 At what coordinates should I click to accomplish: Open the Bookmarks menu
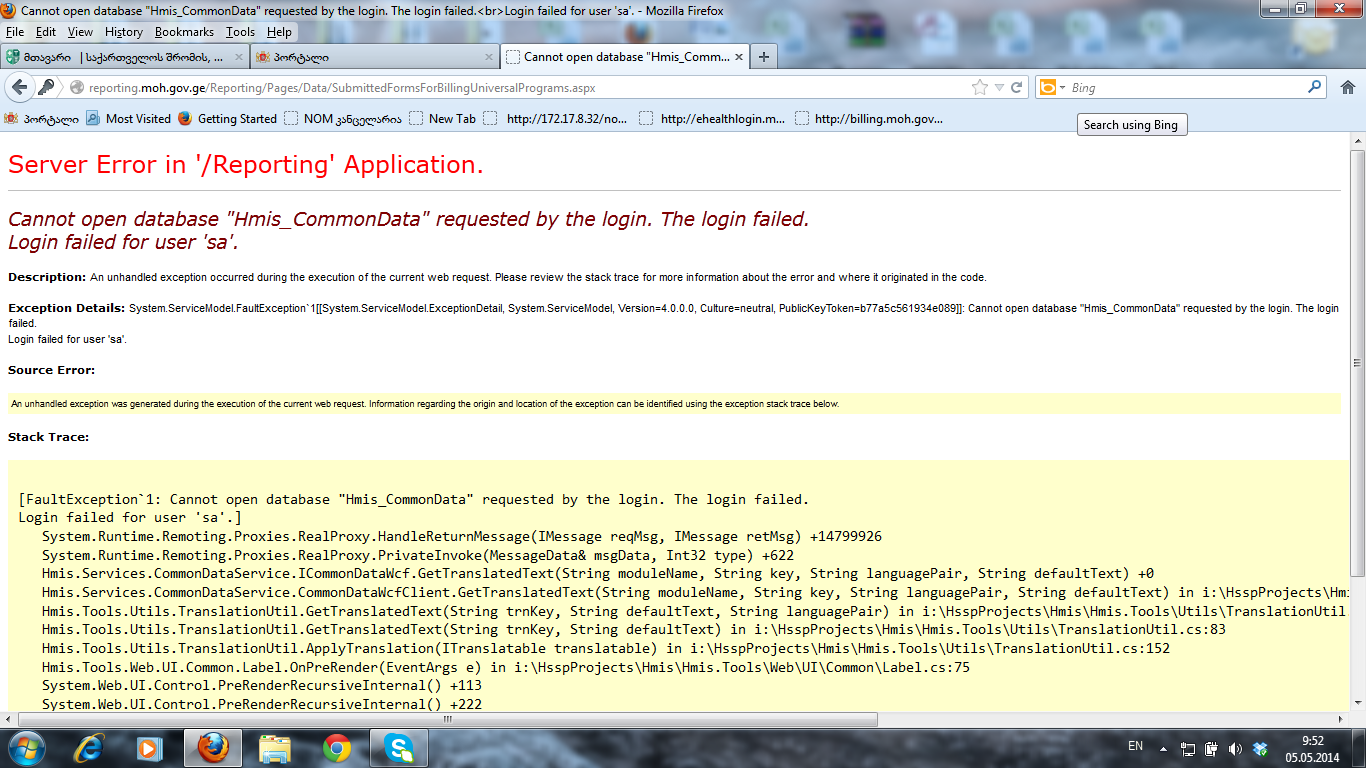coord(184,32)
